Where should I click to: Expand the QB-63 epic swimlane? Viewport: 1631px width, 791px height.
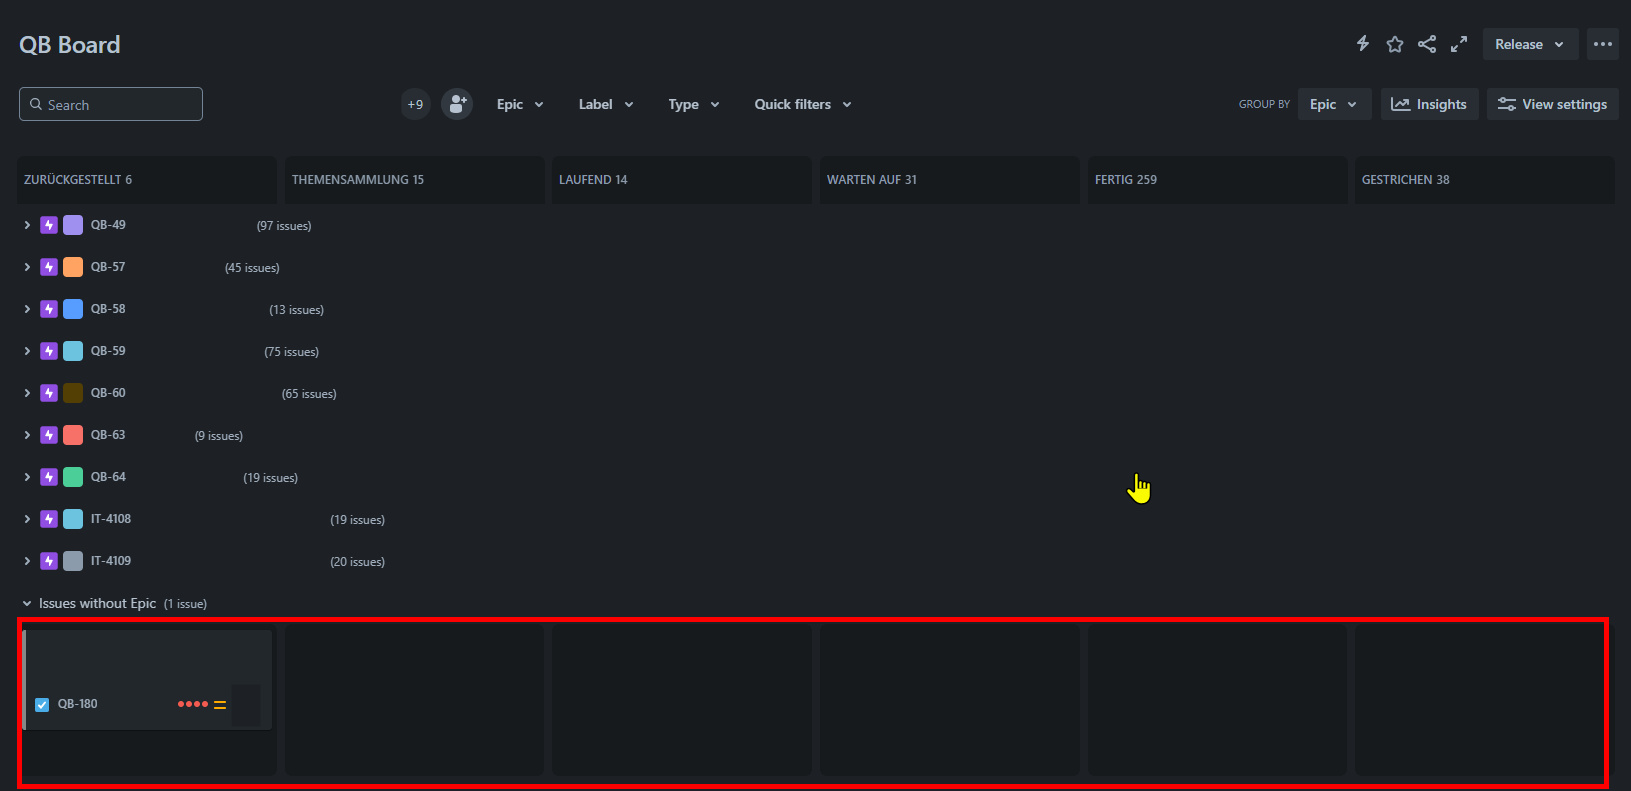[27, 435]
